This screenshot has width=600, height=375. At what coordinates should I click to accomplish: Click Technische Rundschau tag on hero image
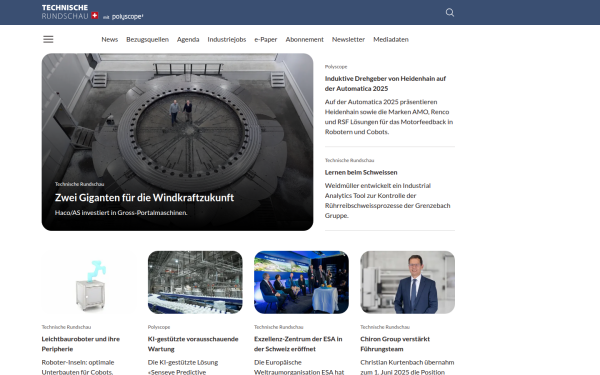[79, 184]
